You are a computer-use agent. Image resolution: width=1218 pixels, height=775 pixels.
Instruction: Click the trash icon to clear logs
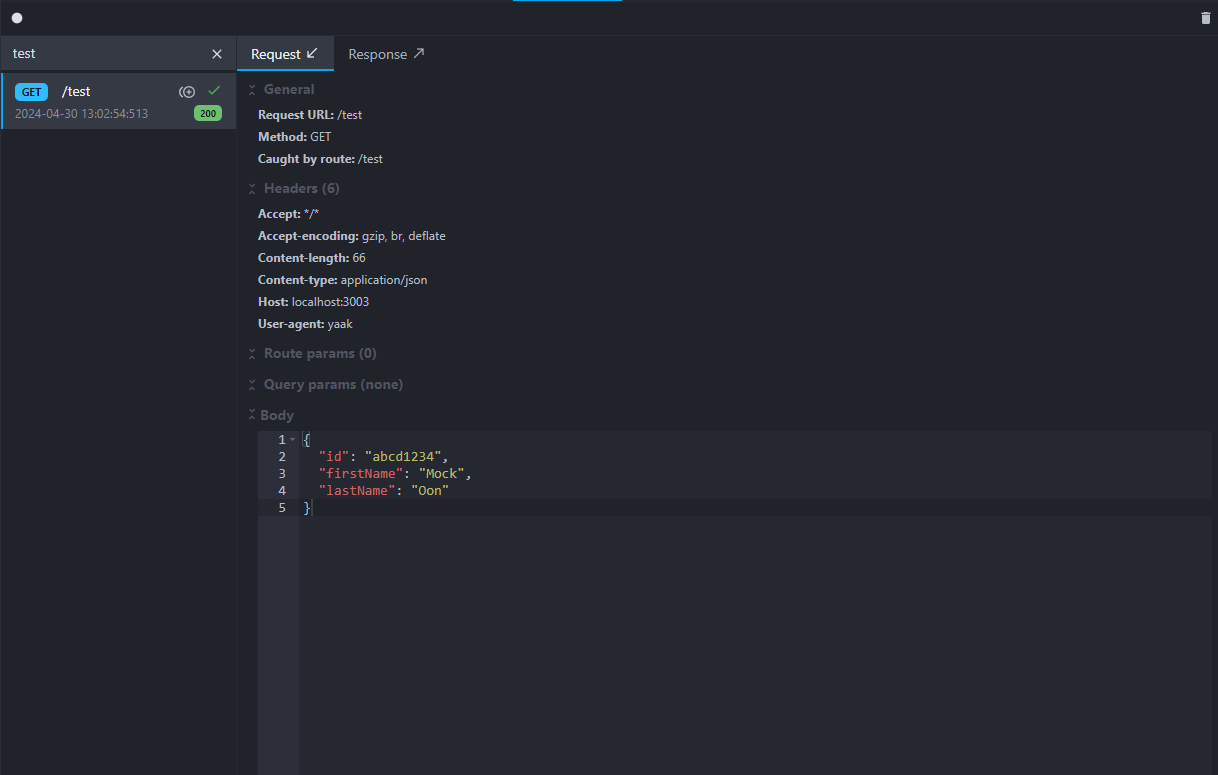point(1204,18)
